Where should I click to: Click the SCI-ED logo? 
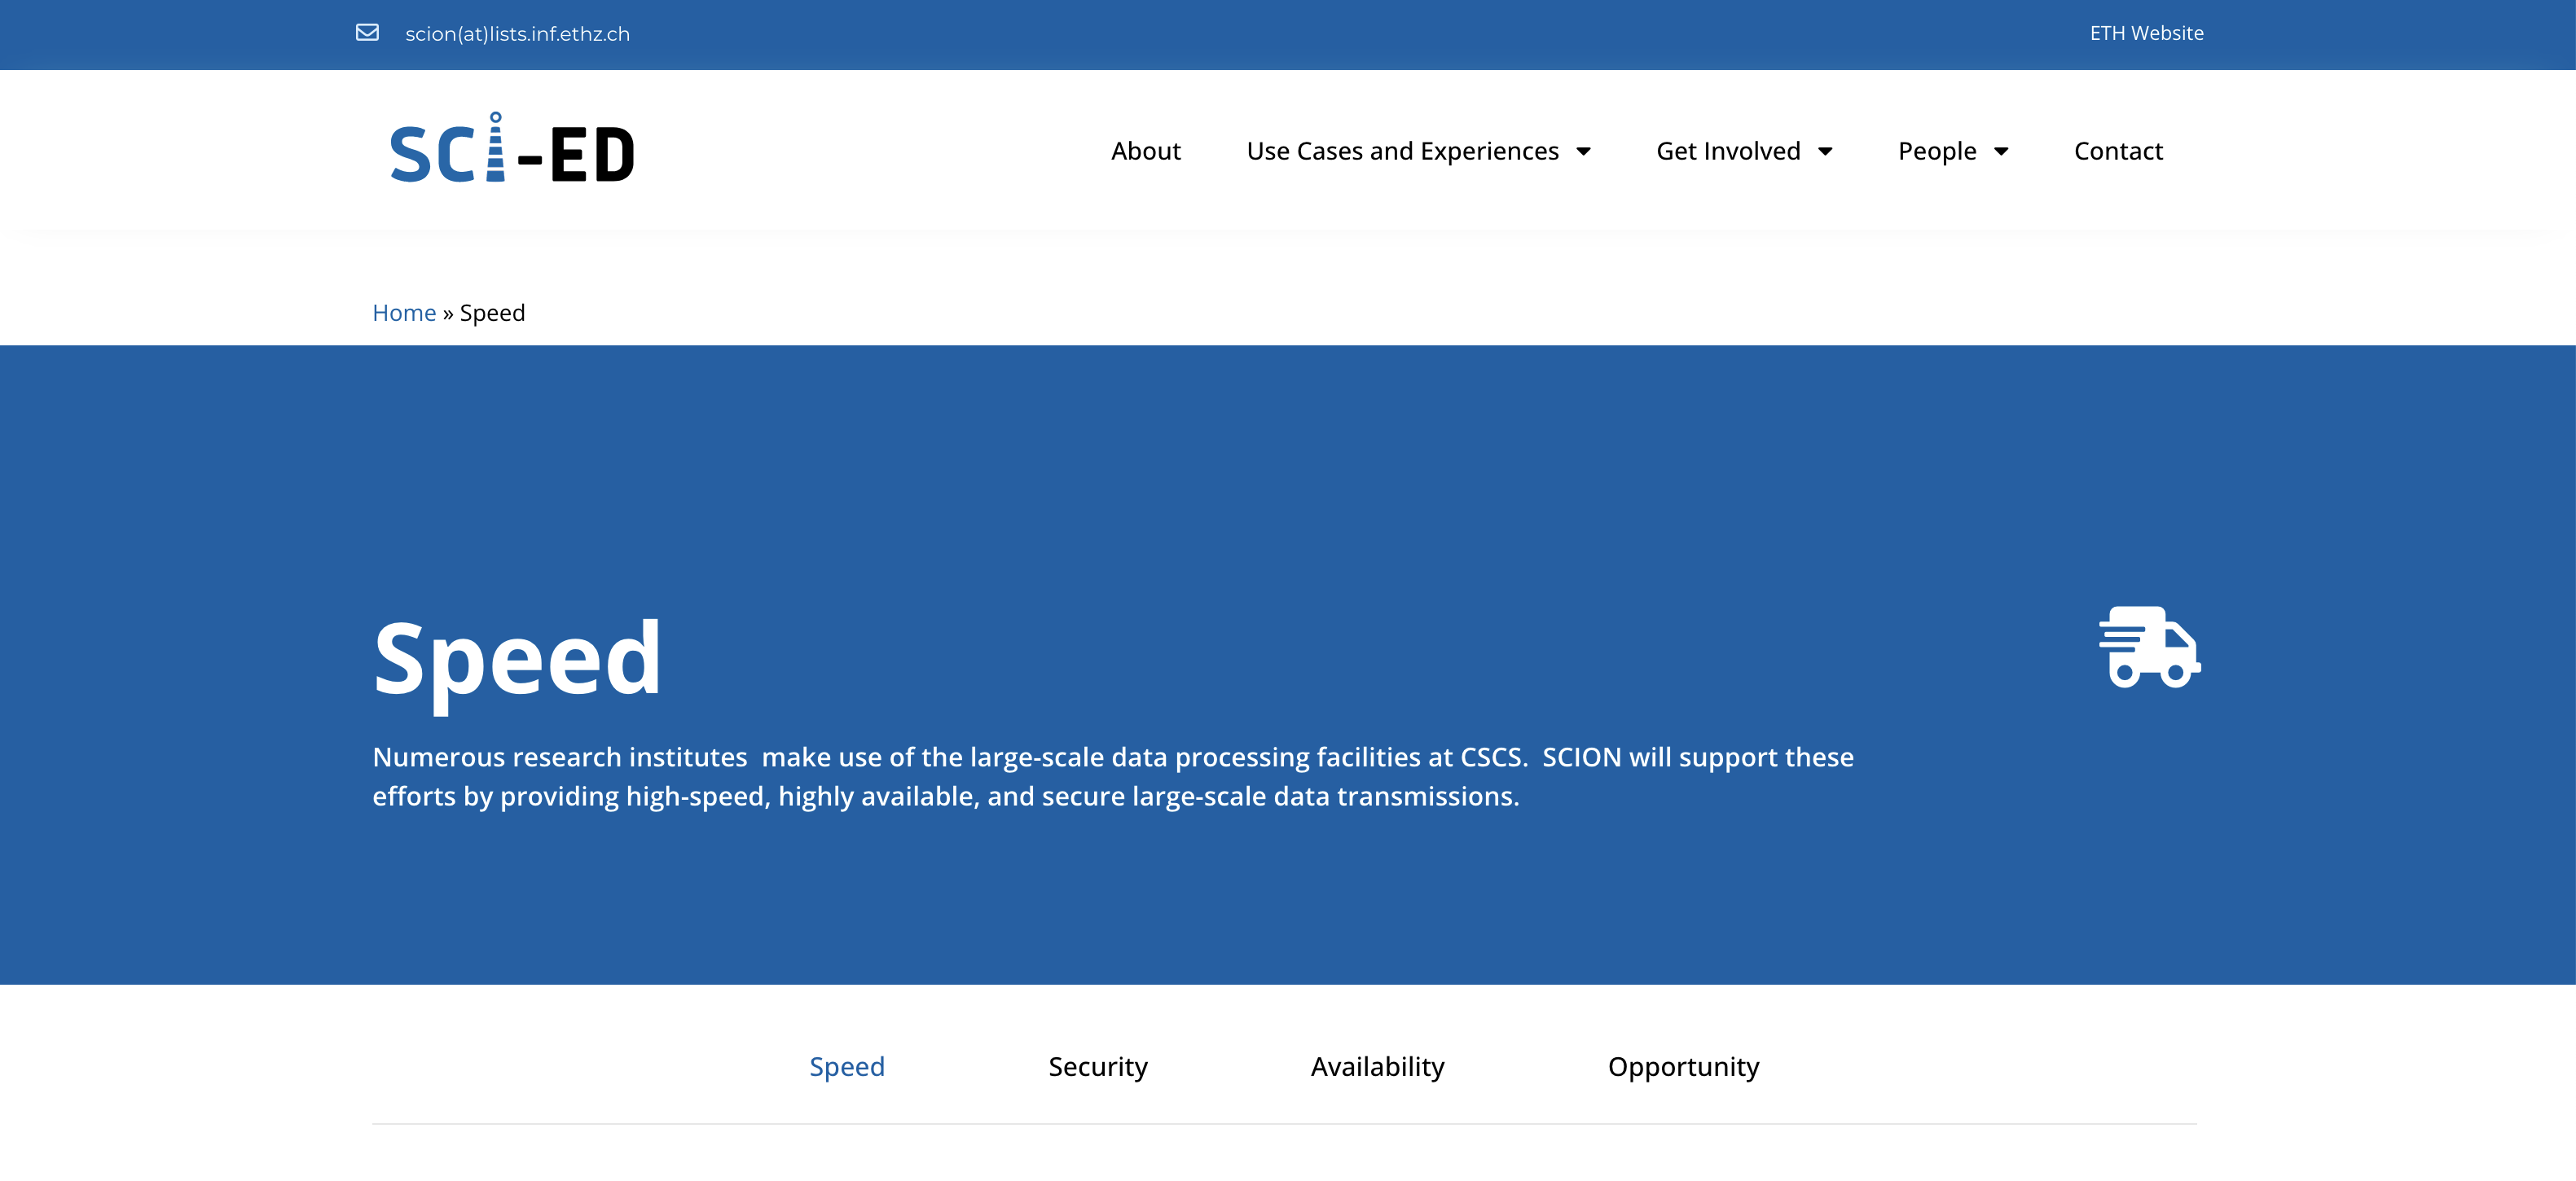[512, 150]
